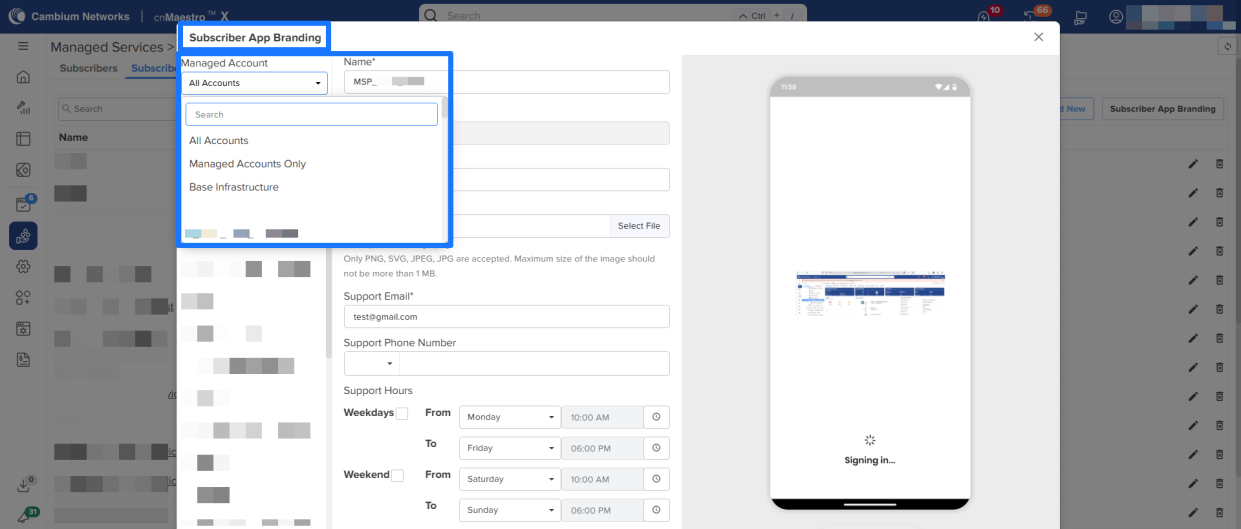Screen dimensions: 1241x529
Task: Open the Saturday weekend-from dropdown
Action: click(x=509, y=479)
